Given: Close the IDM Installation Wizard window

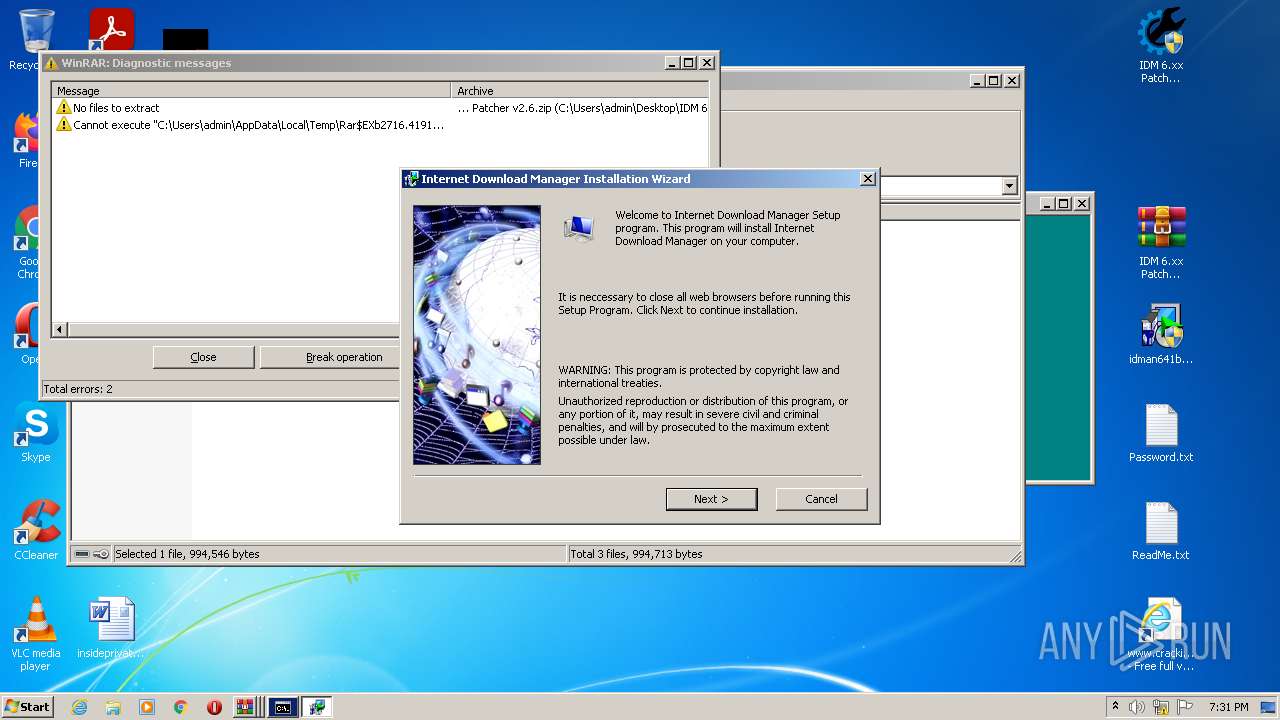Looking at the screenshot, I should tap(867, 179).
